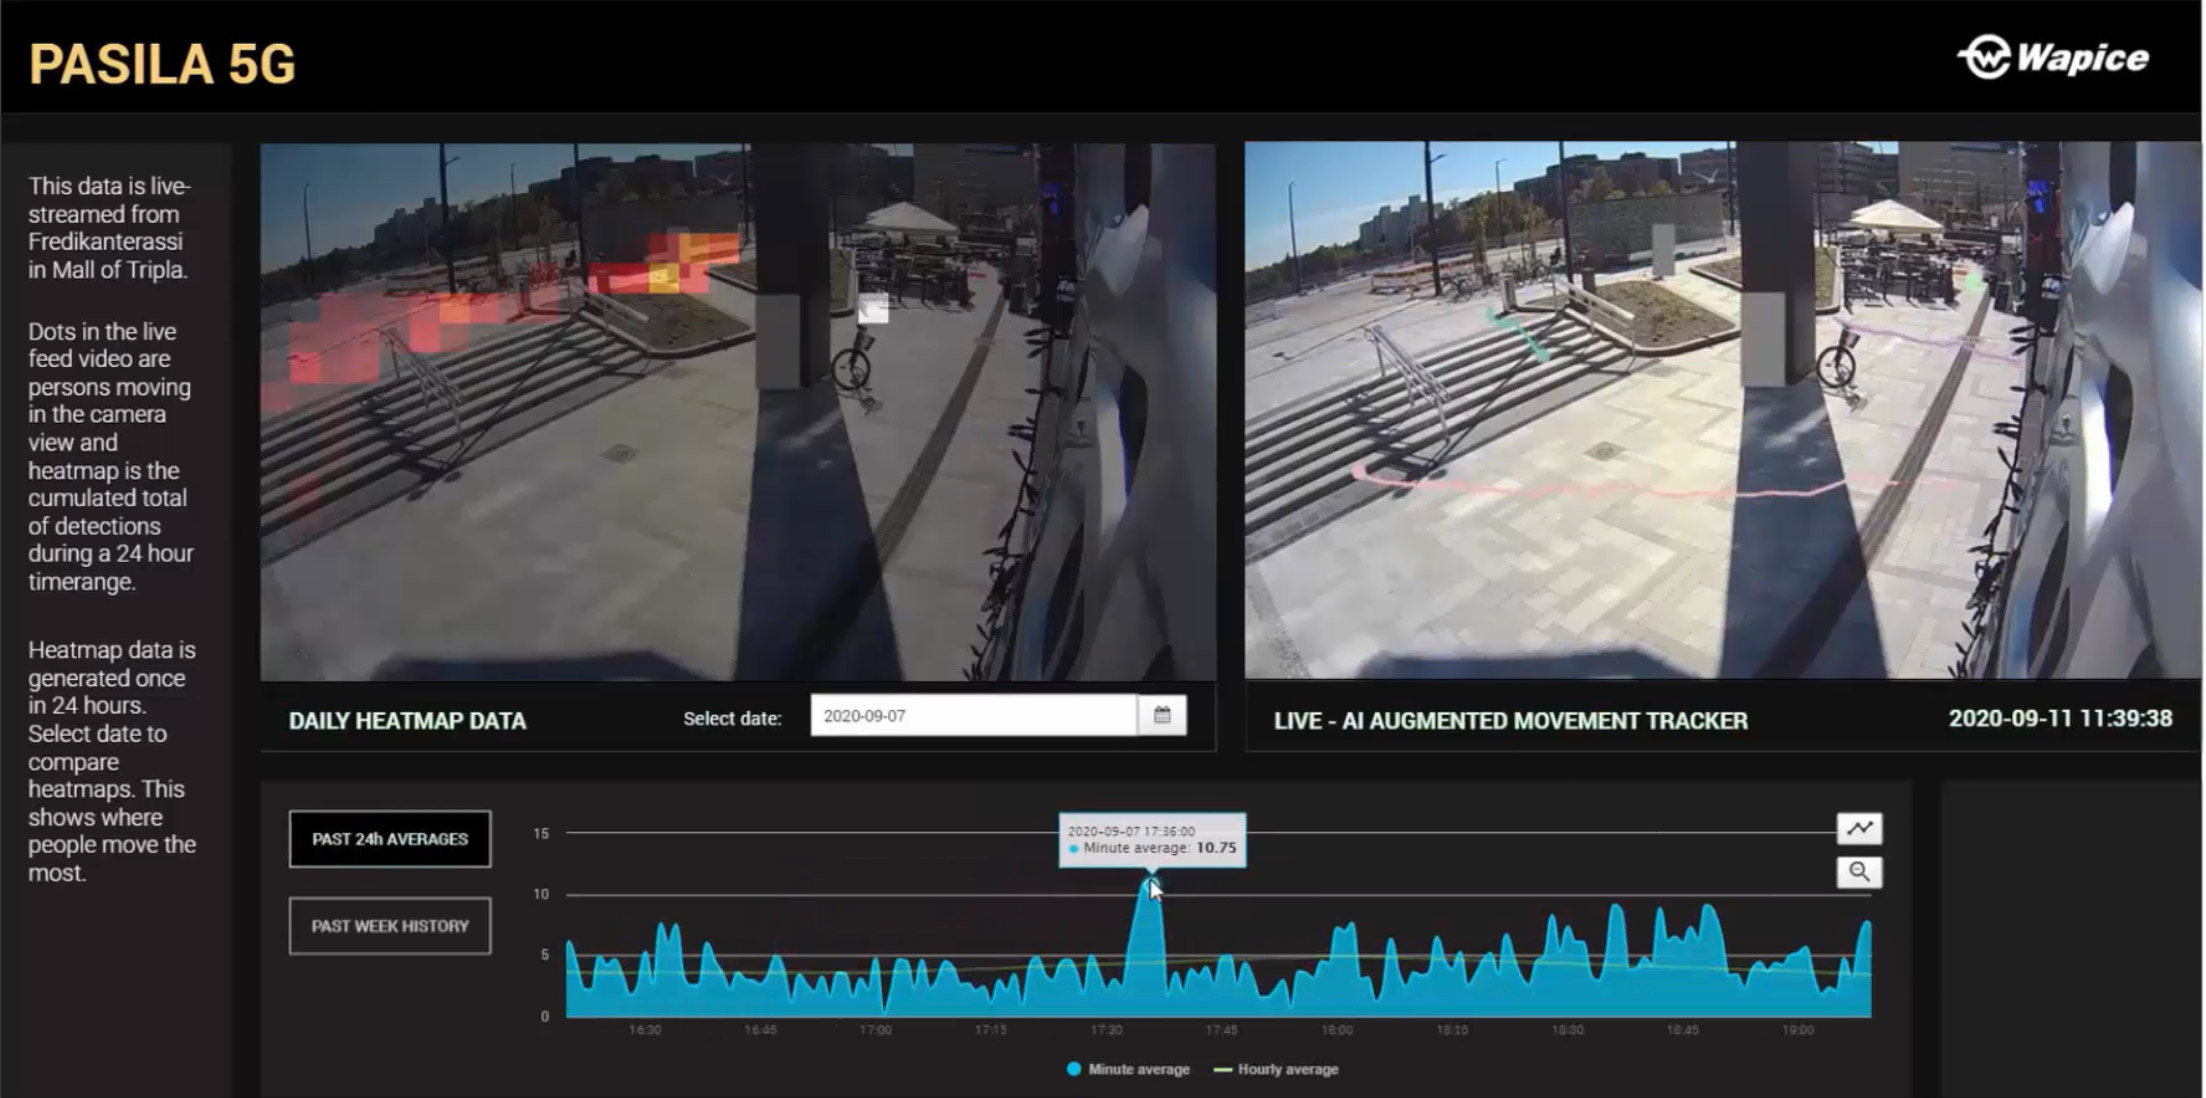The width and height of the screenshot is (2206, 1098).
Task: Click the 'Heatmap data is generated once' paragraph
Action: 112,761
